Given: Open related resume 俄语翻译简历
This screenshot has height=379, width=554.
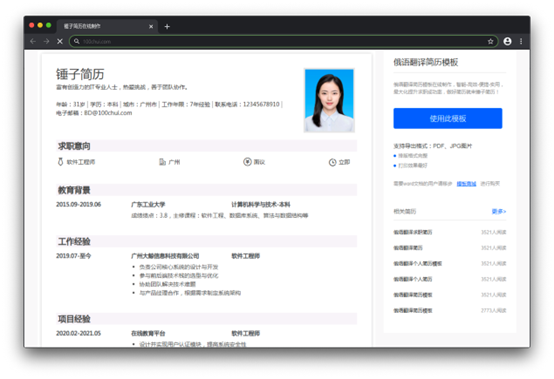Looking at the screenshot, I should [408, 248].
